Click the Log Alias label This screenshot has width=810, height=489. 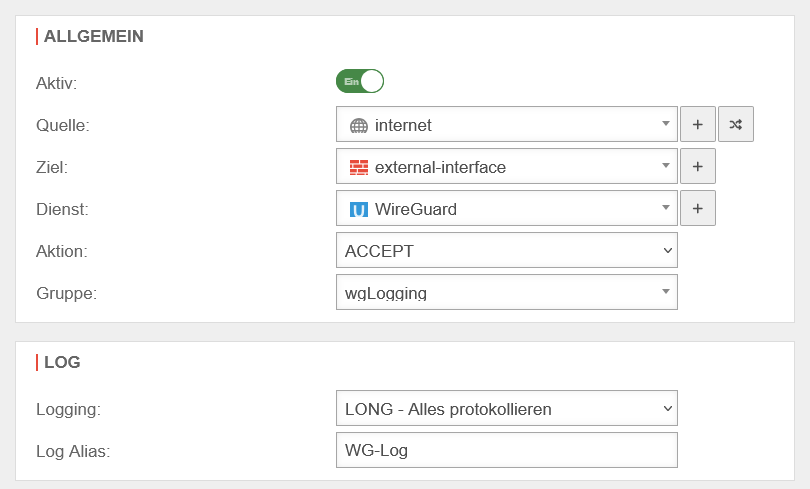tap(73, 451)
